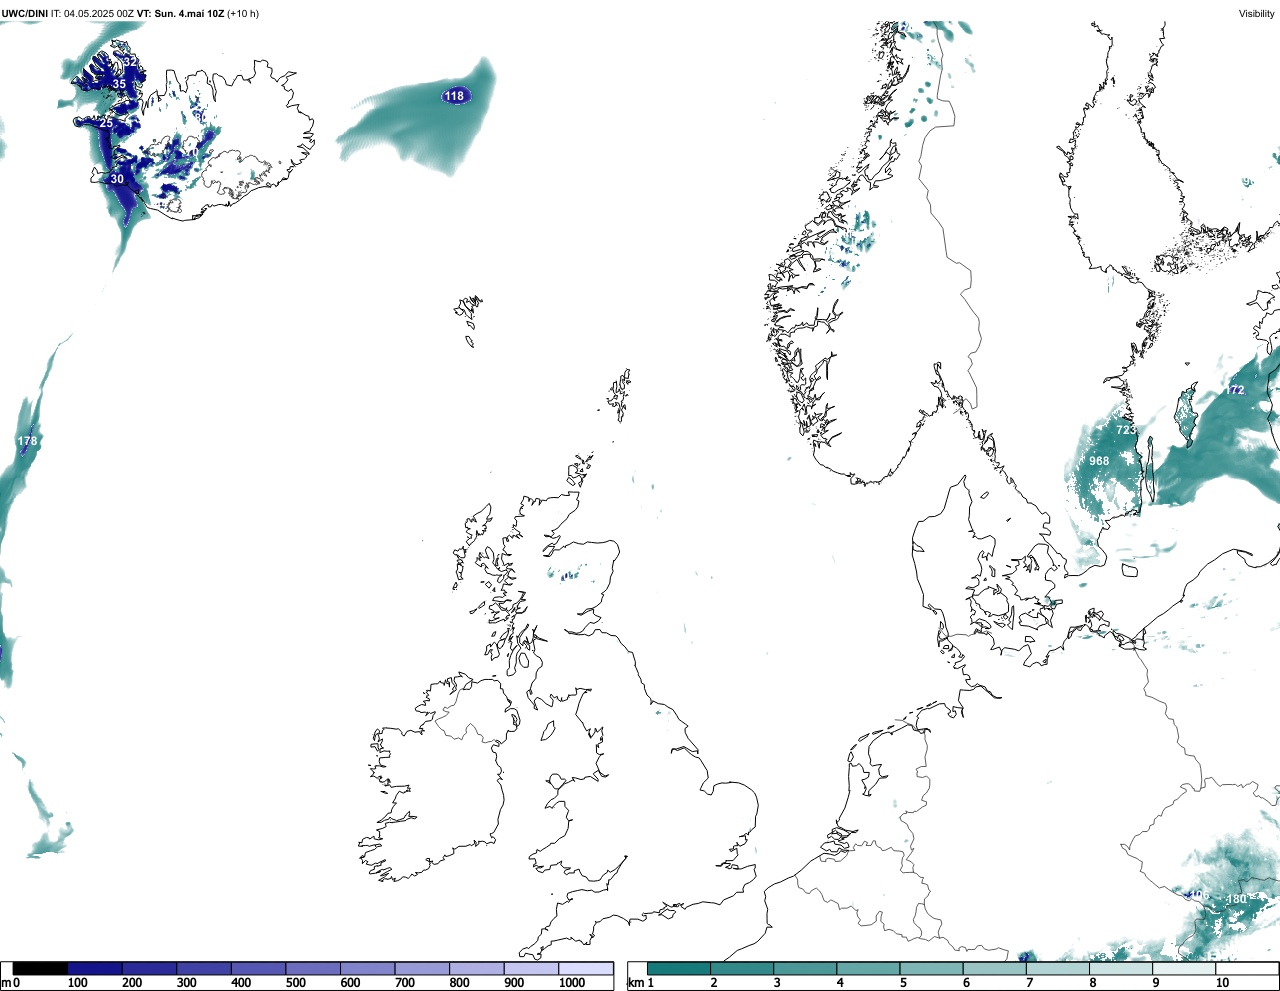Image resolution: width=1280 pixels, height=991 pixels.
Task: Pick the lightest 9–10 km legend swatch
Action: (1185, 968)
